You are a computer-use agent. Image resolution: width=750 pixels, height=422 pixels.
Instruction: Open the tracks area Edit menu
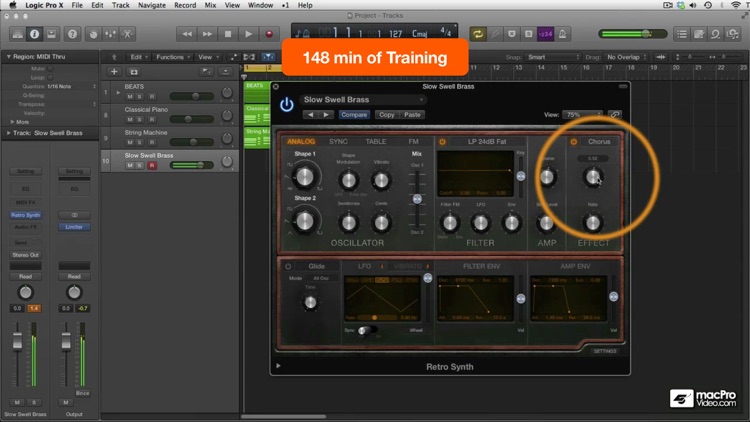(x=138, y=57)
